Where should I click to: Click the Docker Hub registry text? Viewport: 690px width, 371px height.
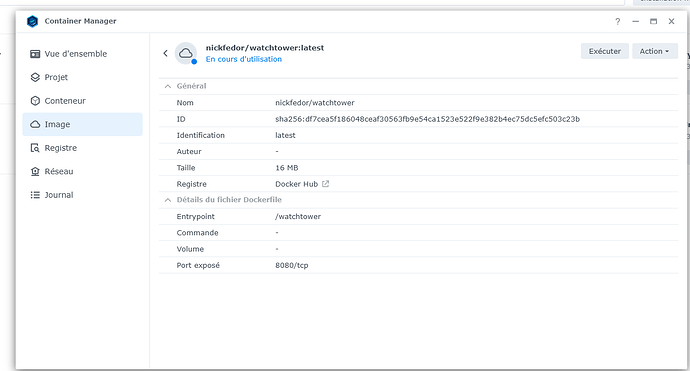tap(297, 184)
